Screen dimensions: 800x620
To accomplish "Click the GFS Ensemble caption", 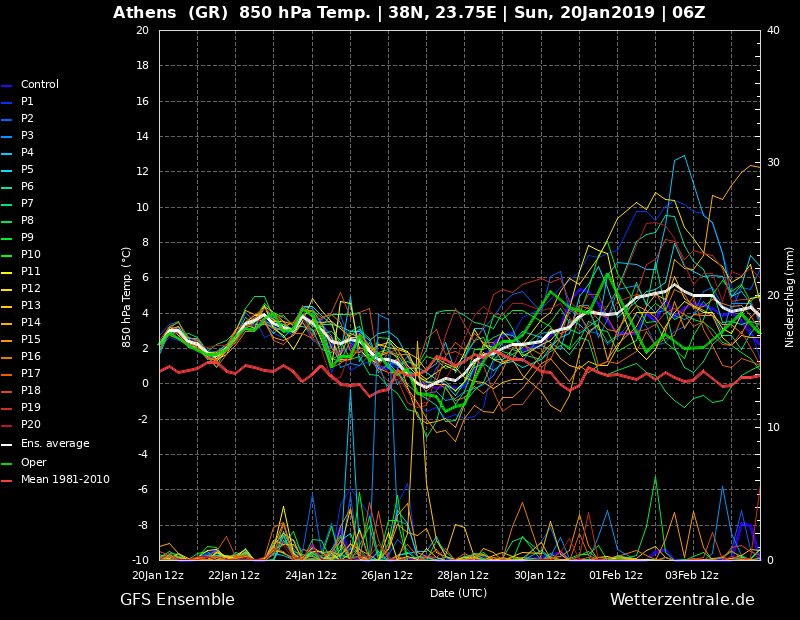I will 178,599.
